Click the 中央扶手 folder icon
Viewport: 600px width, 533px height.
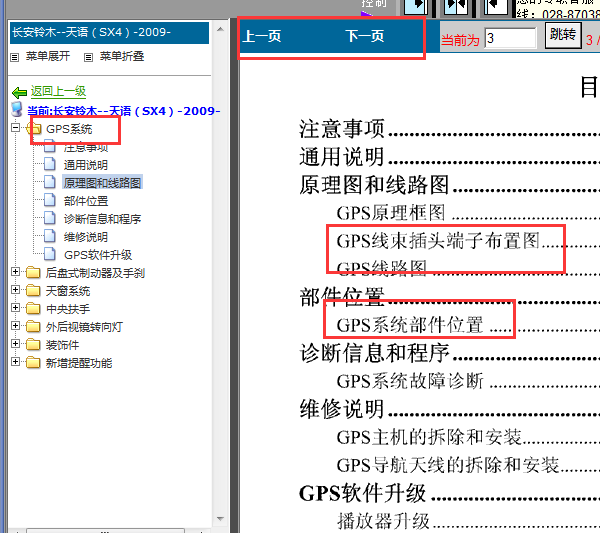33,308
